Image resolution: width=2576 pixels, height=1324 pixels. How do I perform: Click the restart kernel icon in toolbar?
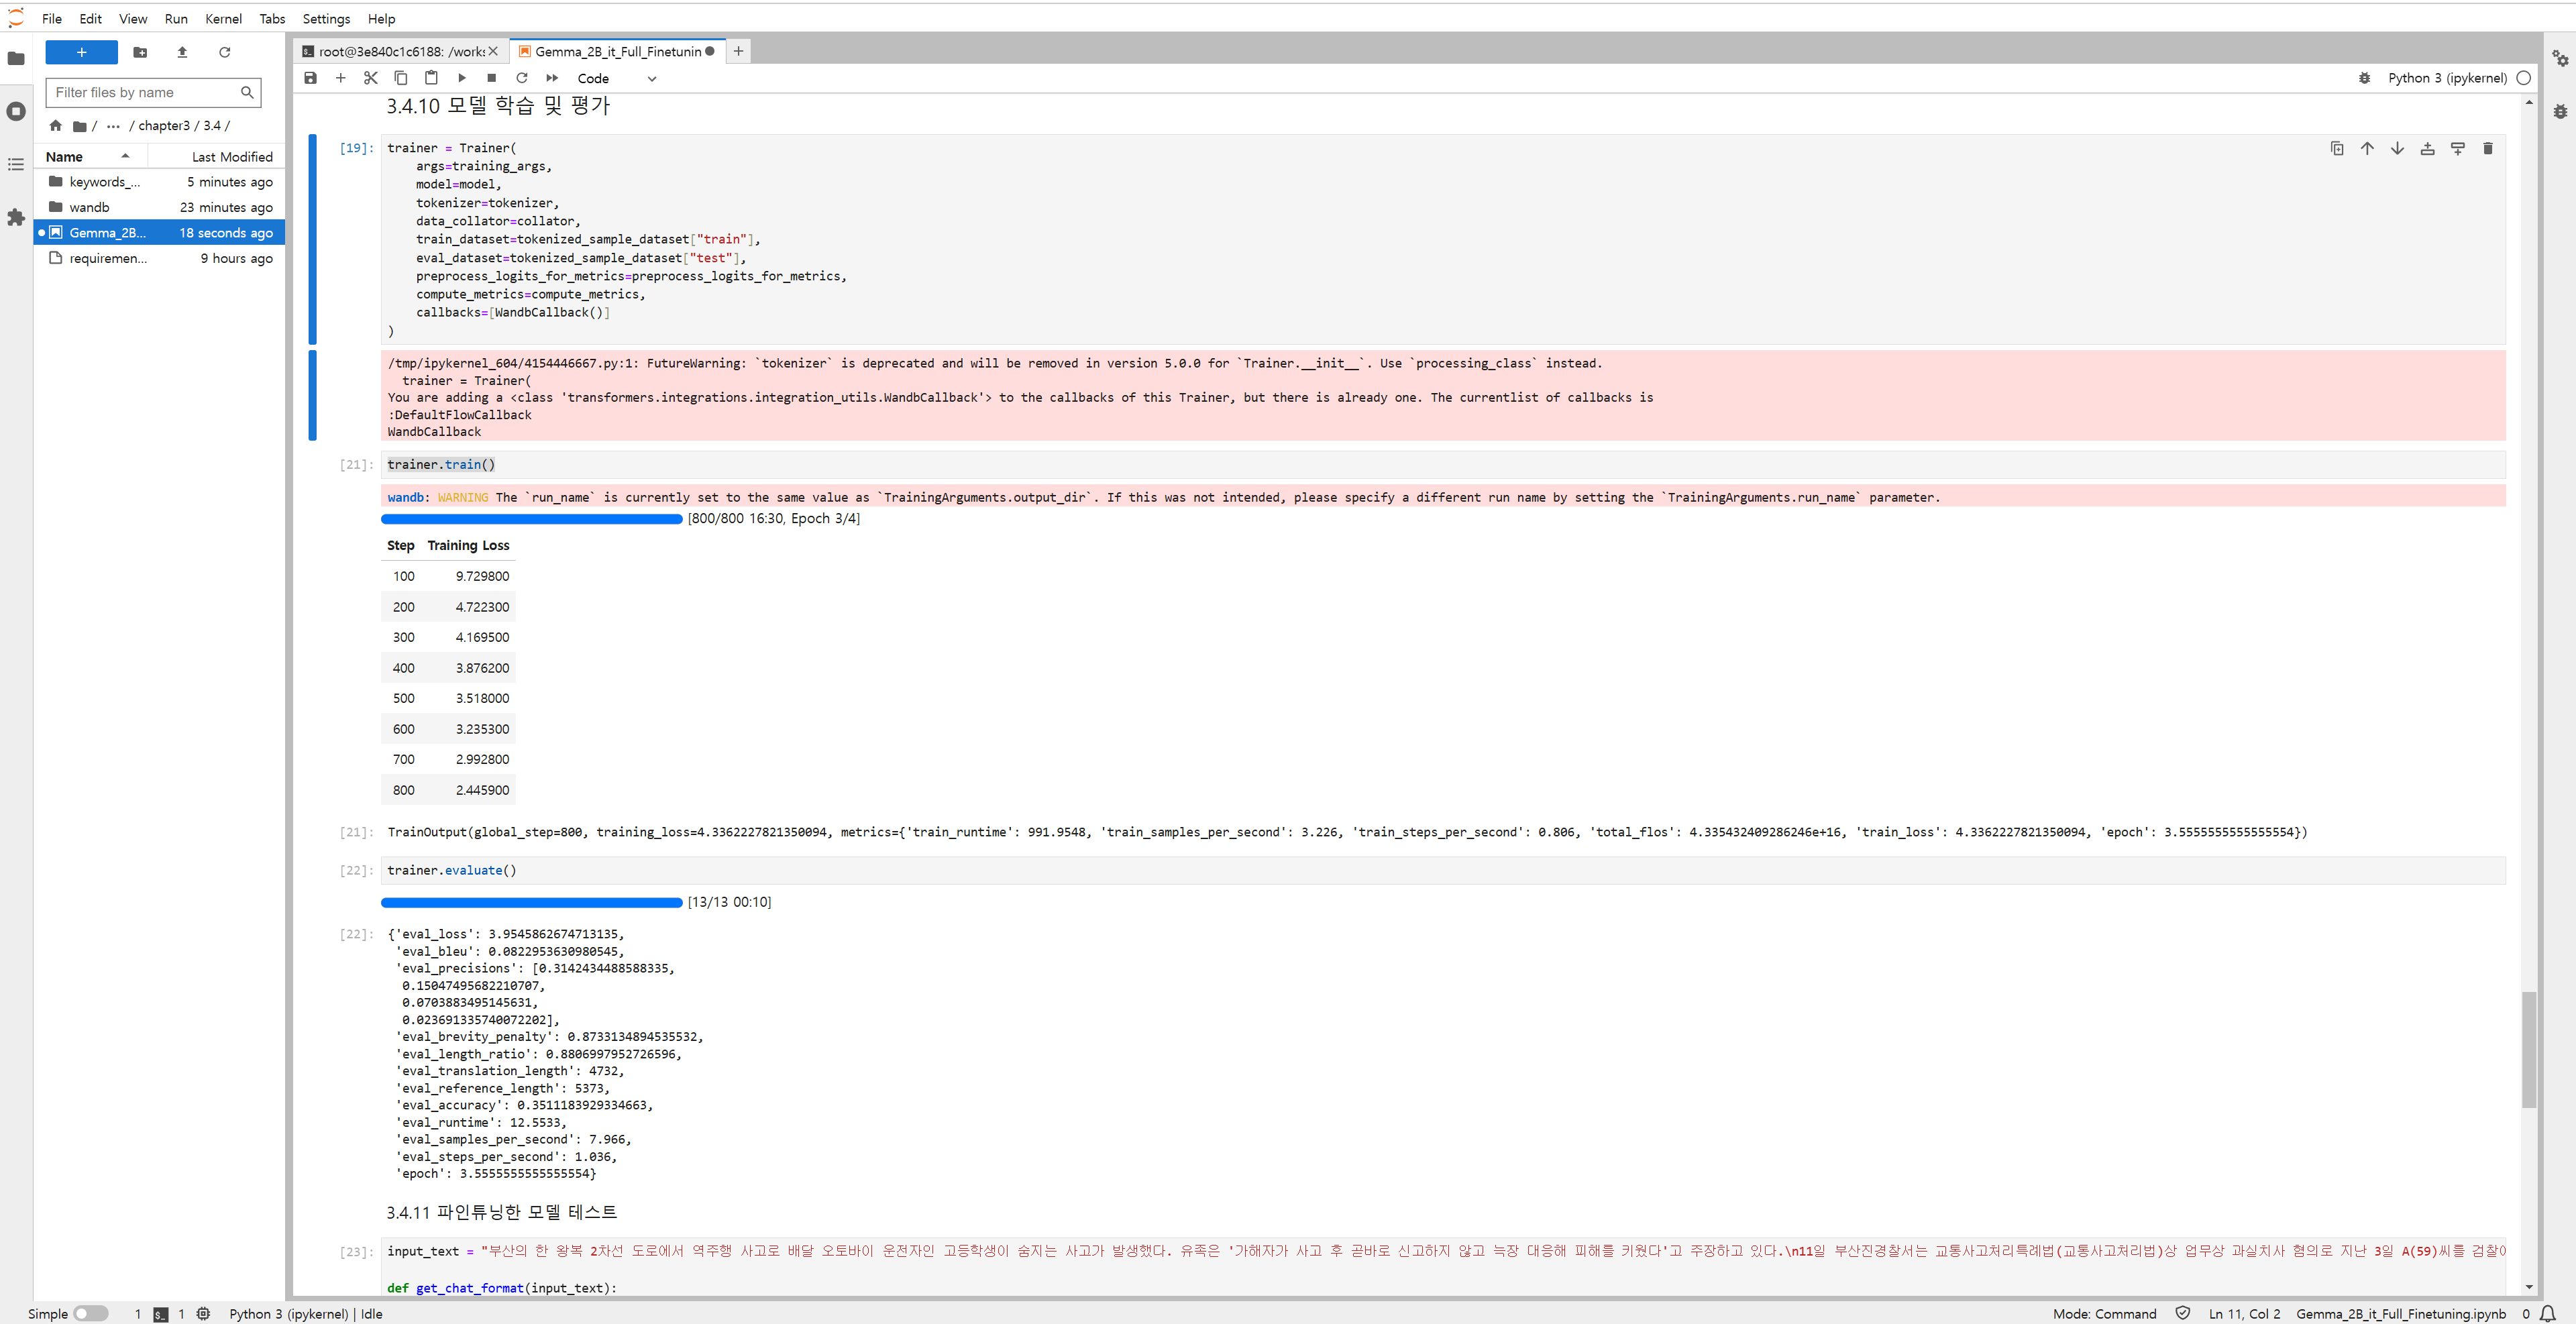tap(521, 78)
